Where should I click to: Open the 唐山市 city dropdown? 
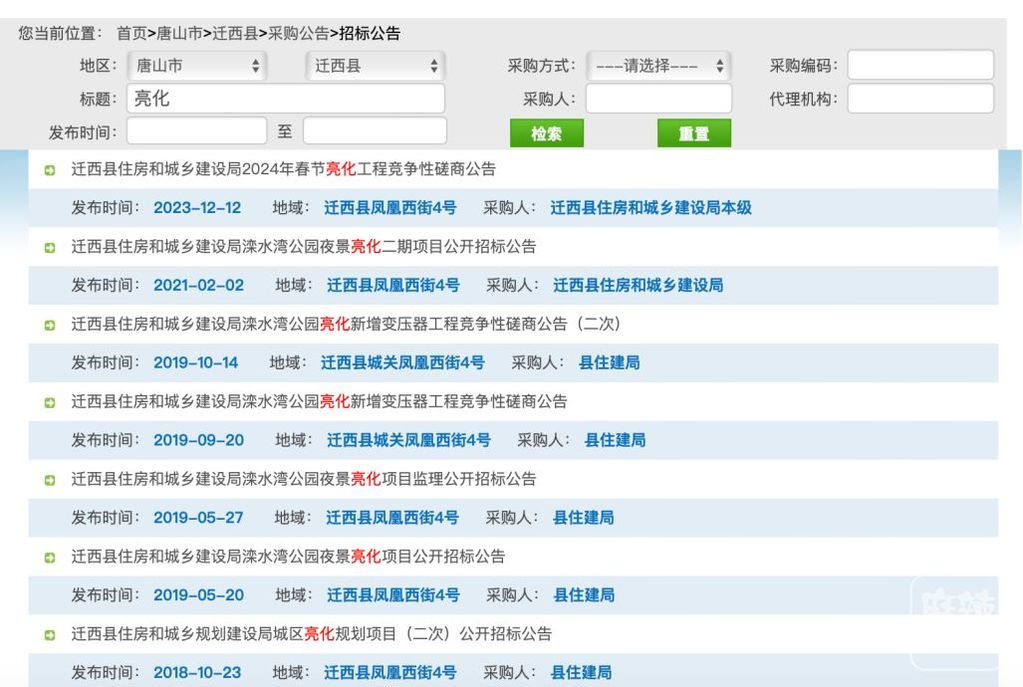197,66
